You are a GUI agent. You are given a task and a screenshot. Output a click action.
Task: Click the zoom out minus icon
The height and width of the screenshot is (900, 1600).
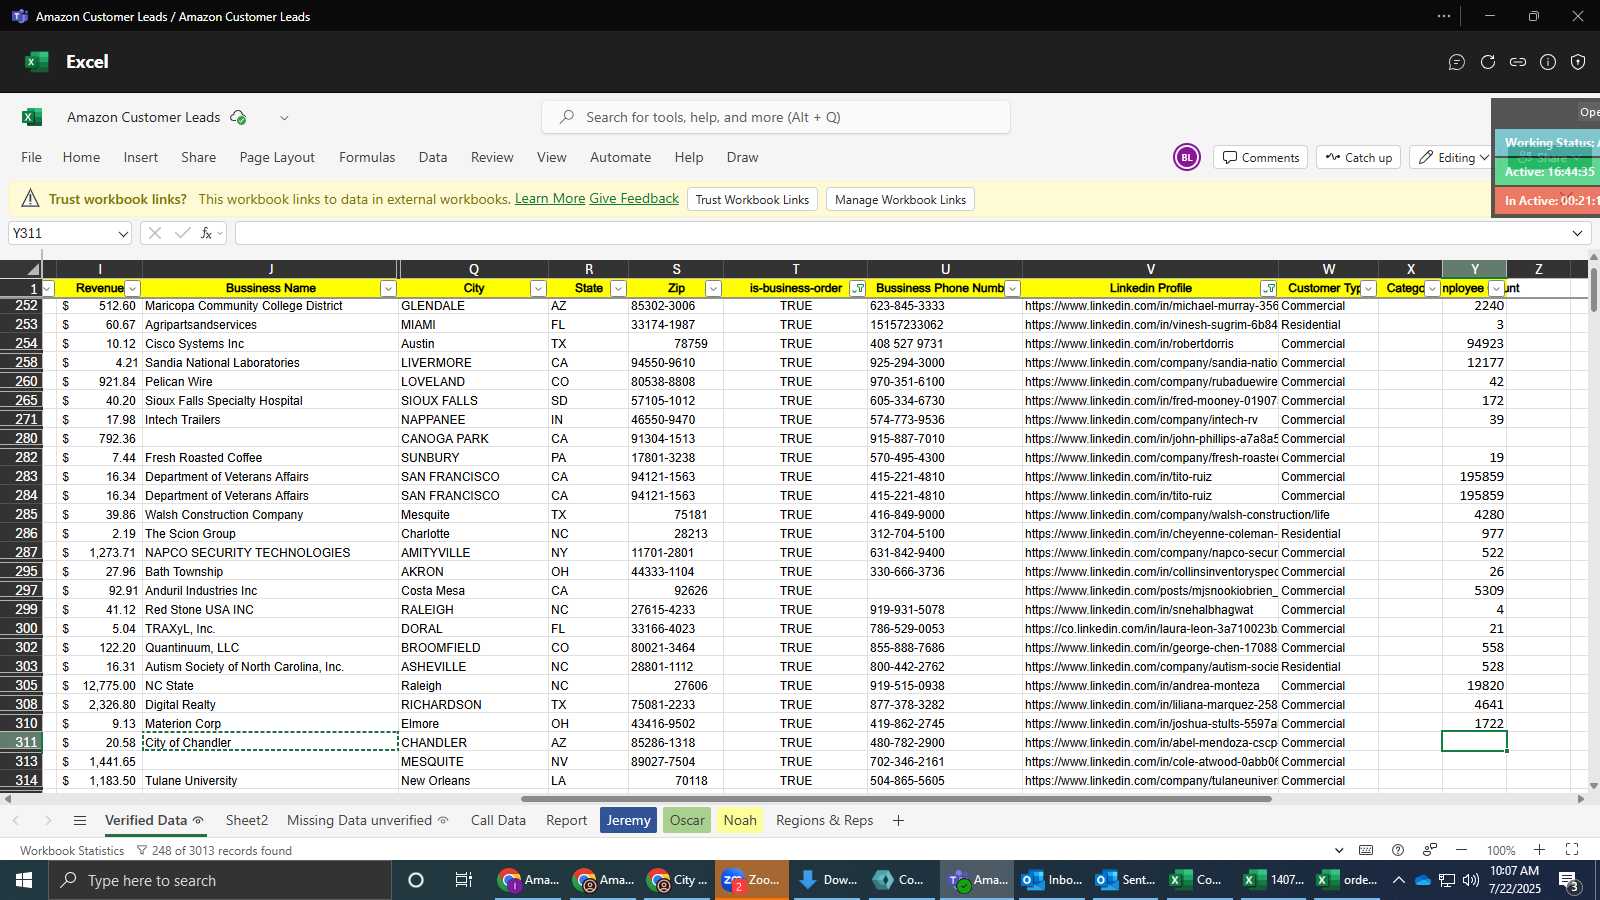pos(1461,850)
